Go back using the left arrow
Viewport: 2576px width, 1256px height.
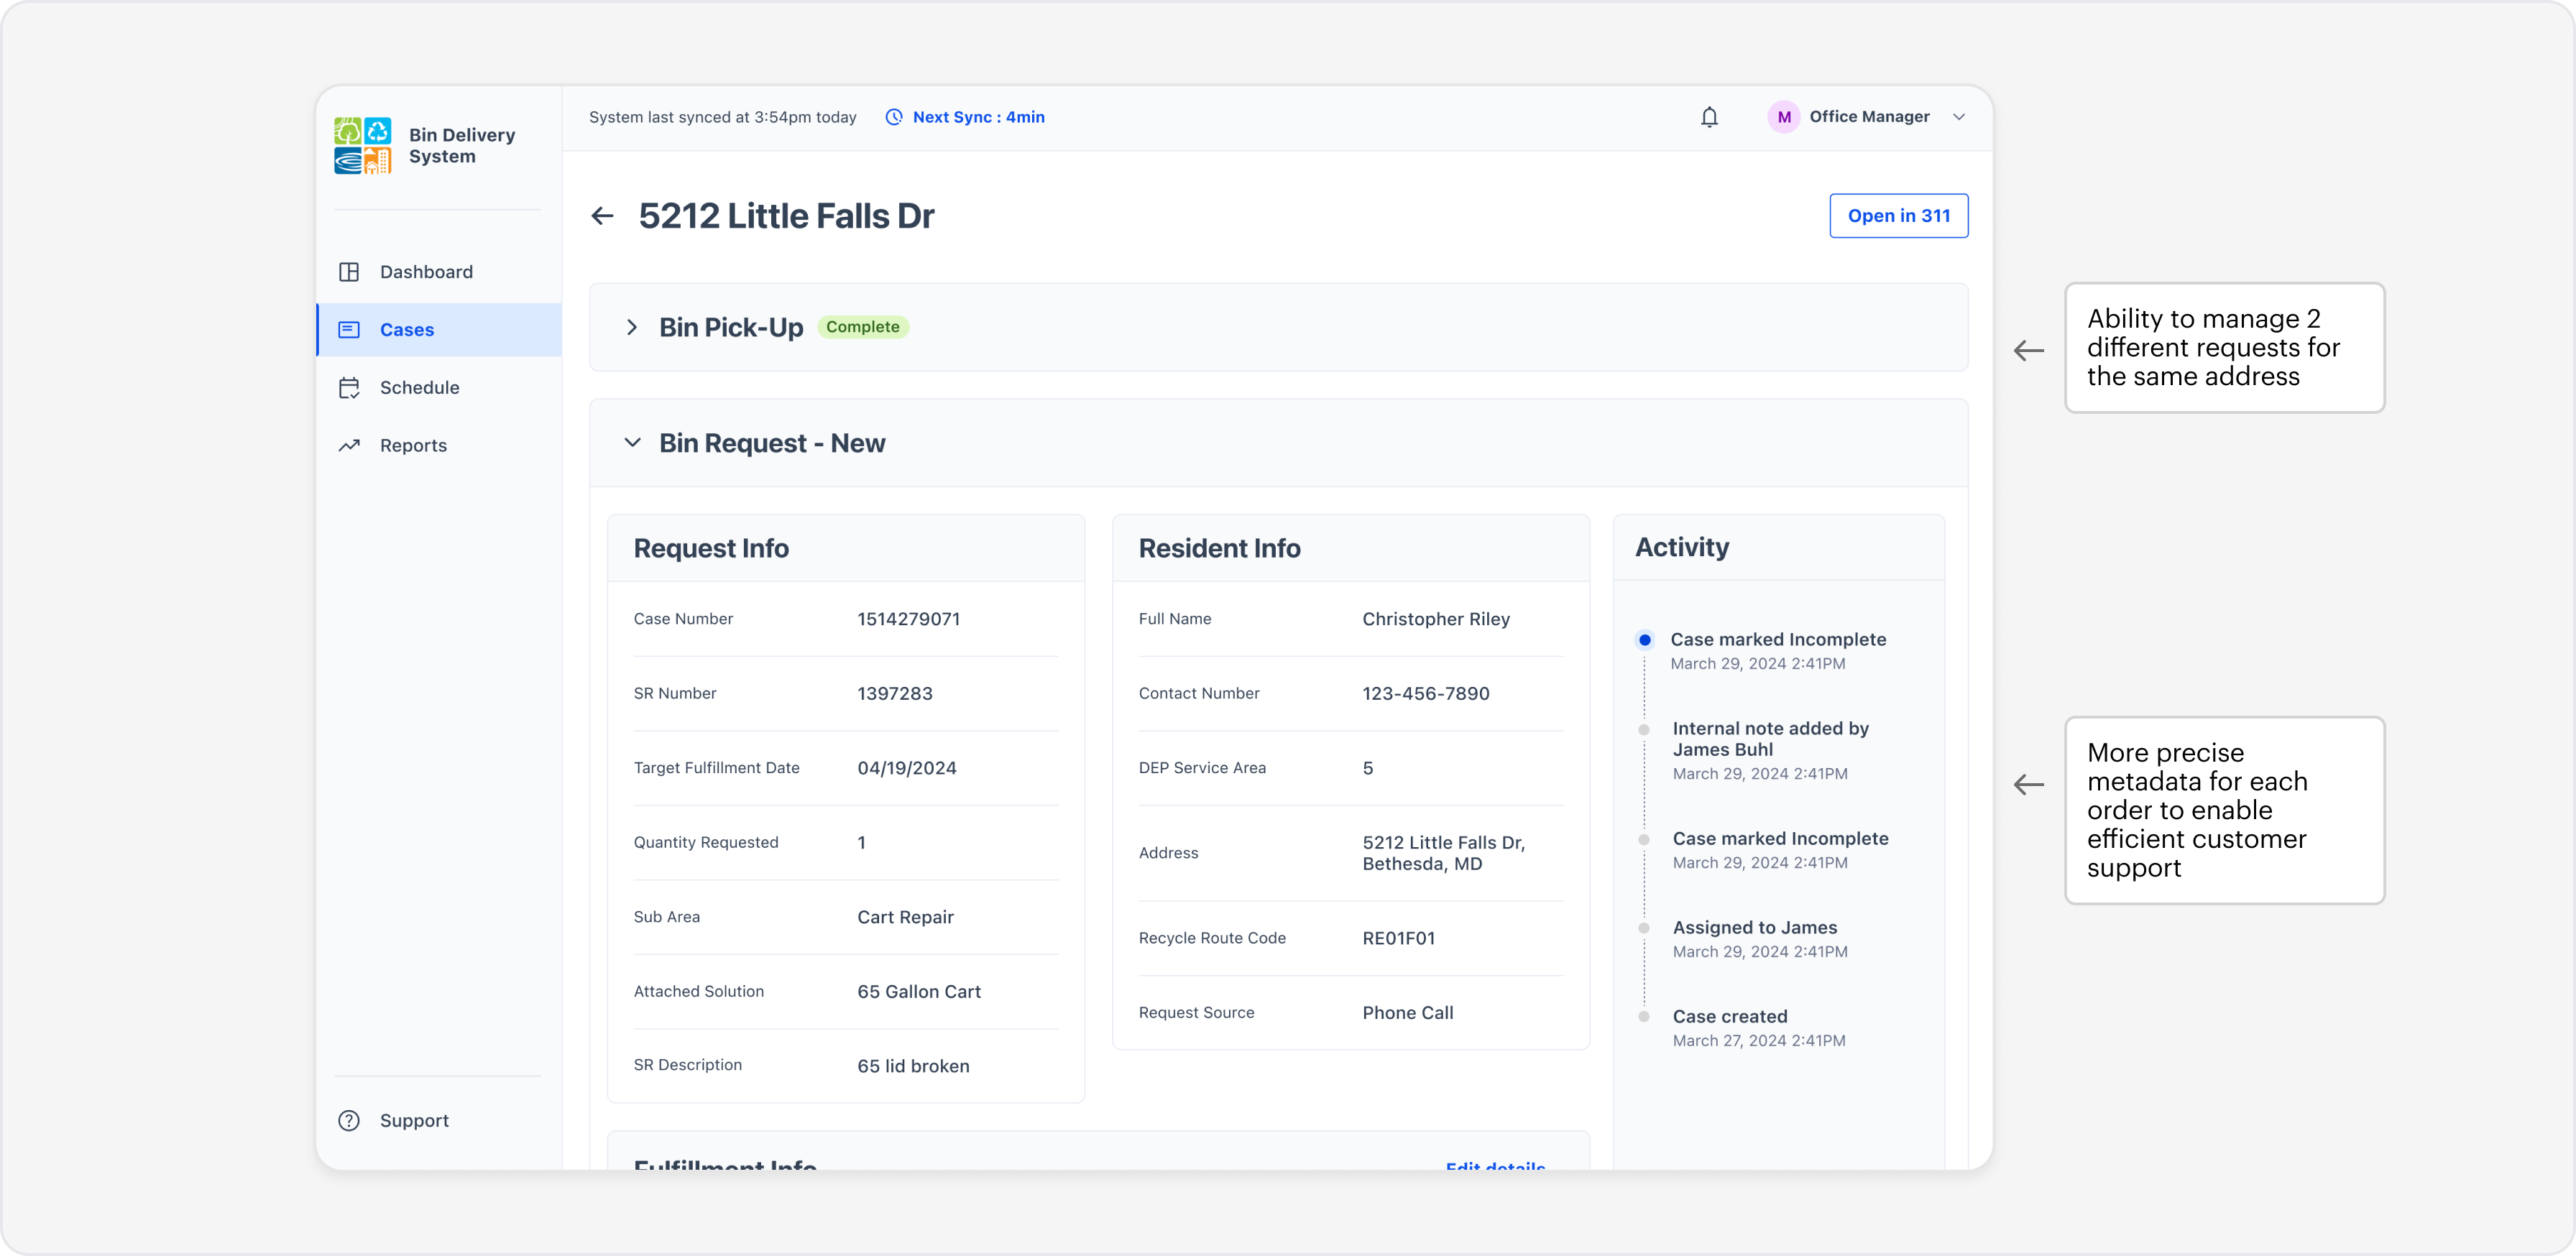pos(602,216)
